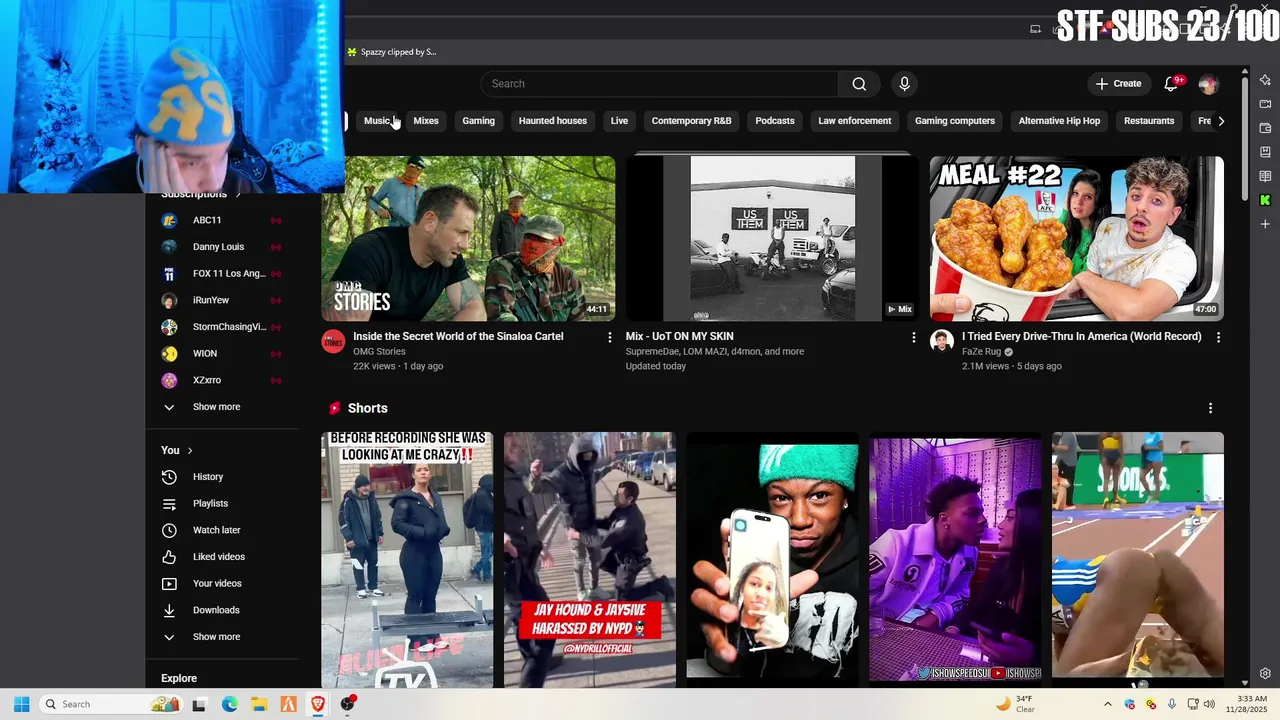Image resolution: width=1280 pixels, height=720 pixels.
Task: Open Microsoft Edge from taskbar
Action: pos(229,704)
